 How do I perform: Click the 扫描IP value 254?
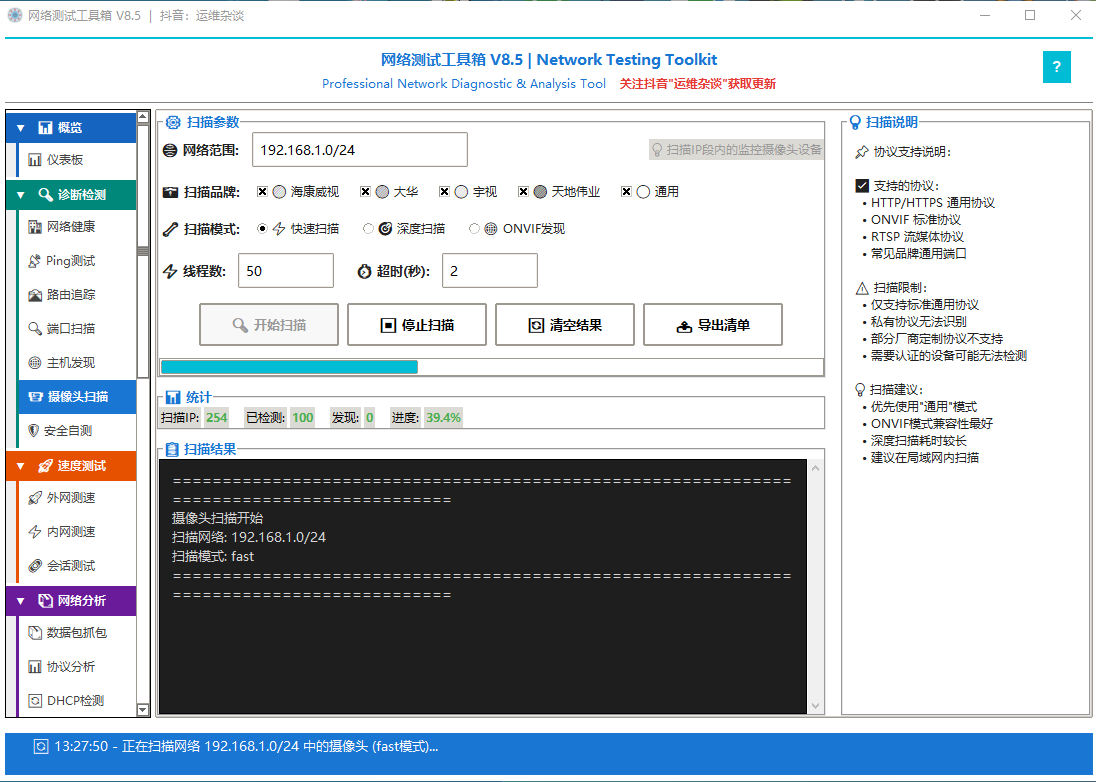216,418
